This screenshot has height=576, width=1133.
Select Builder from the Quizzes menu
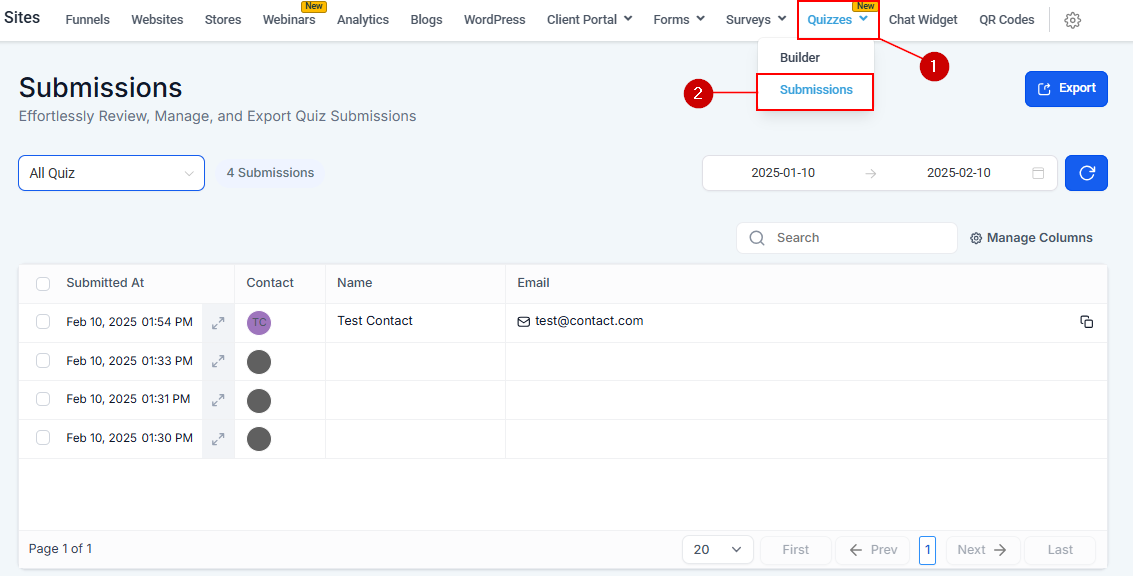pos(800,58)
